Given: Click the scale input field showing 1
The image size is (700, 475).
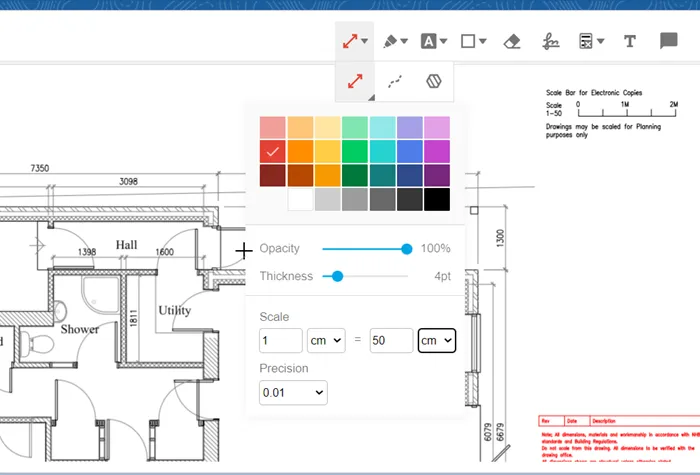Looking at the screenshot, I should 280,341.
